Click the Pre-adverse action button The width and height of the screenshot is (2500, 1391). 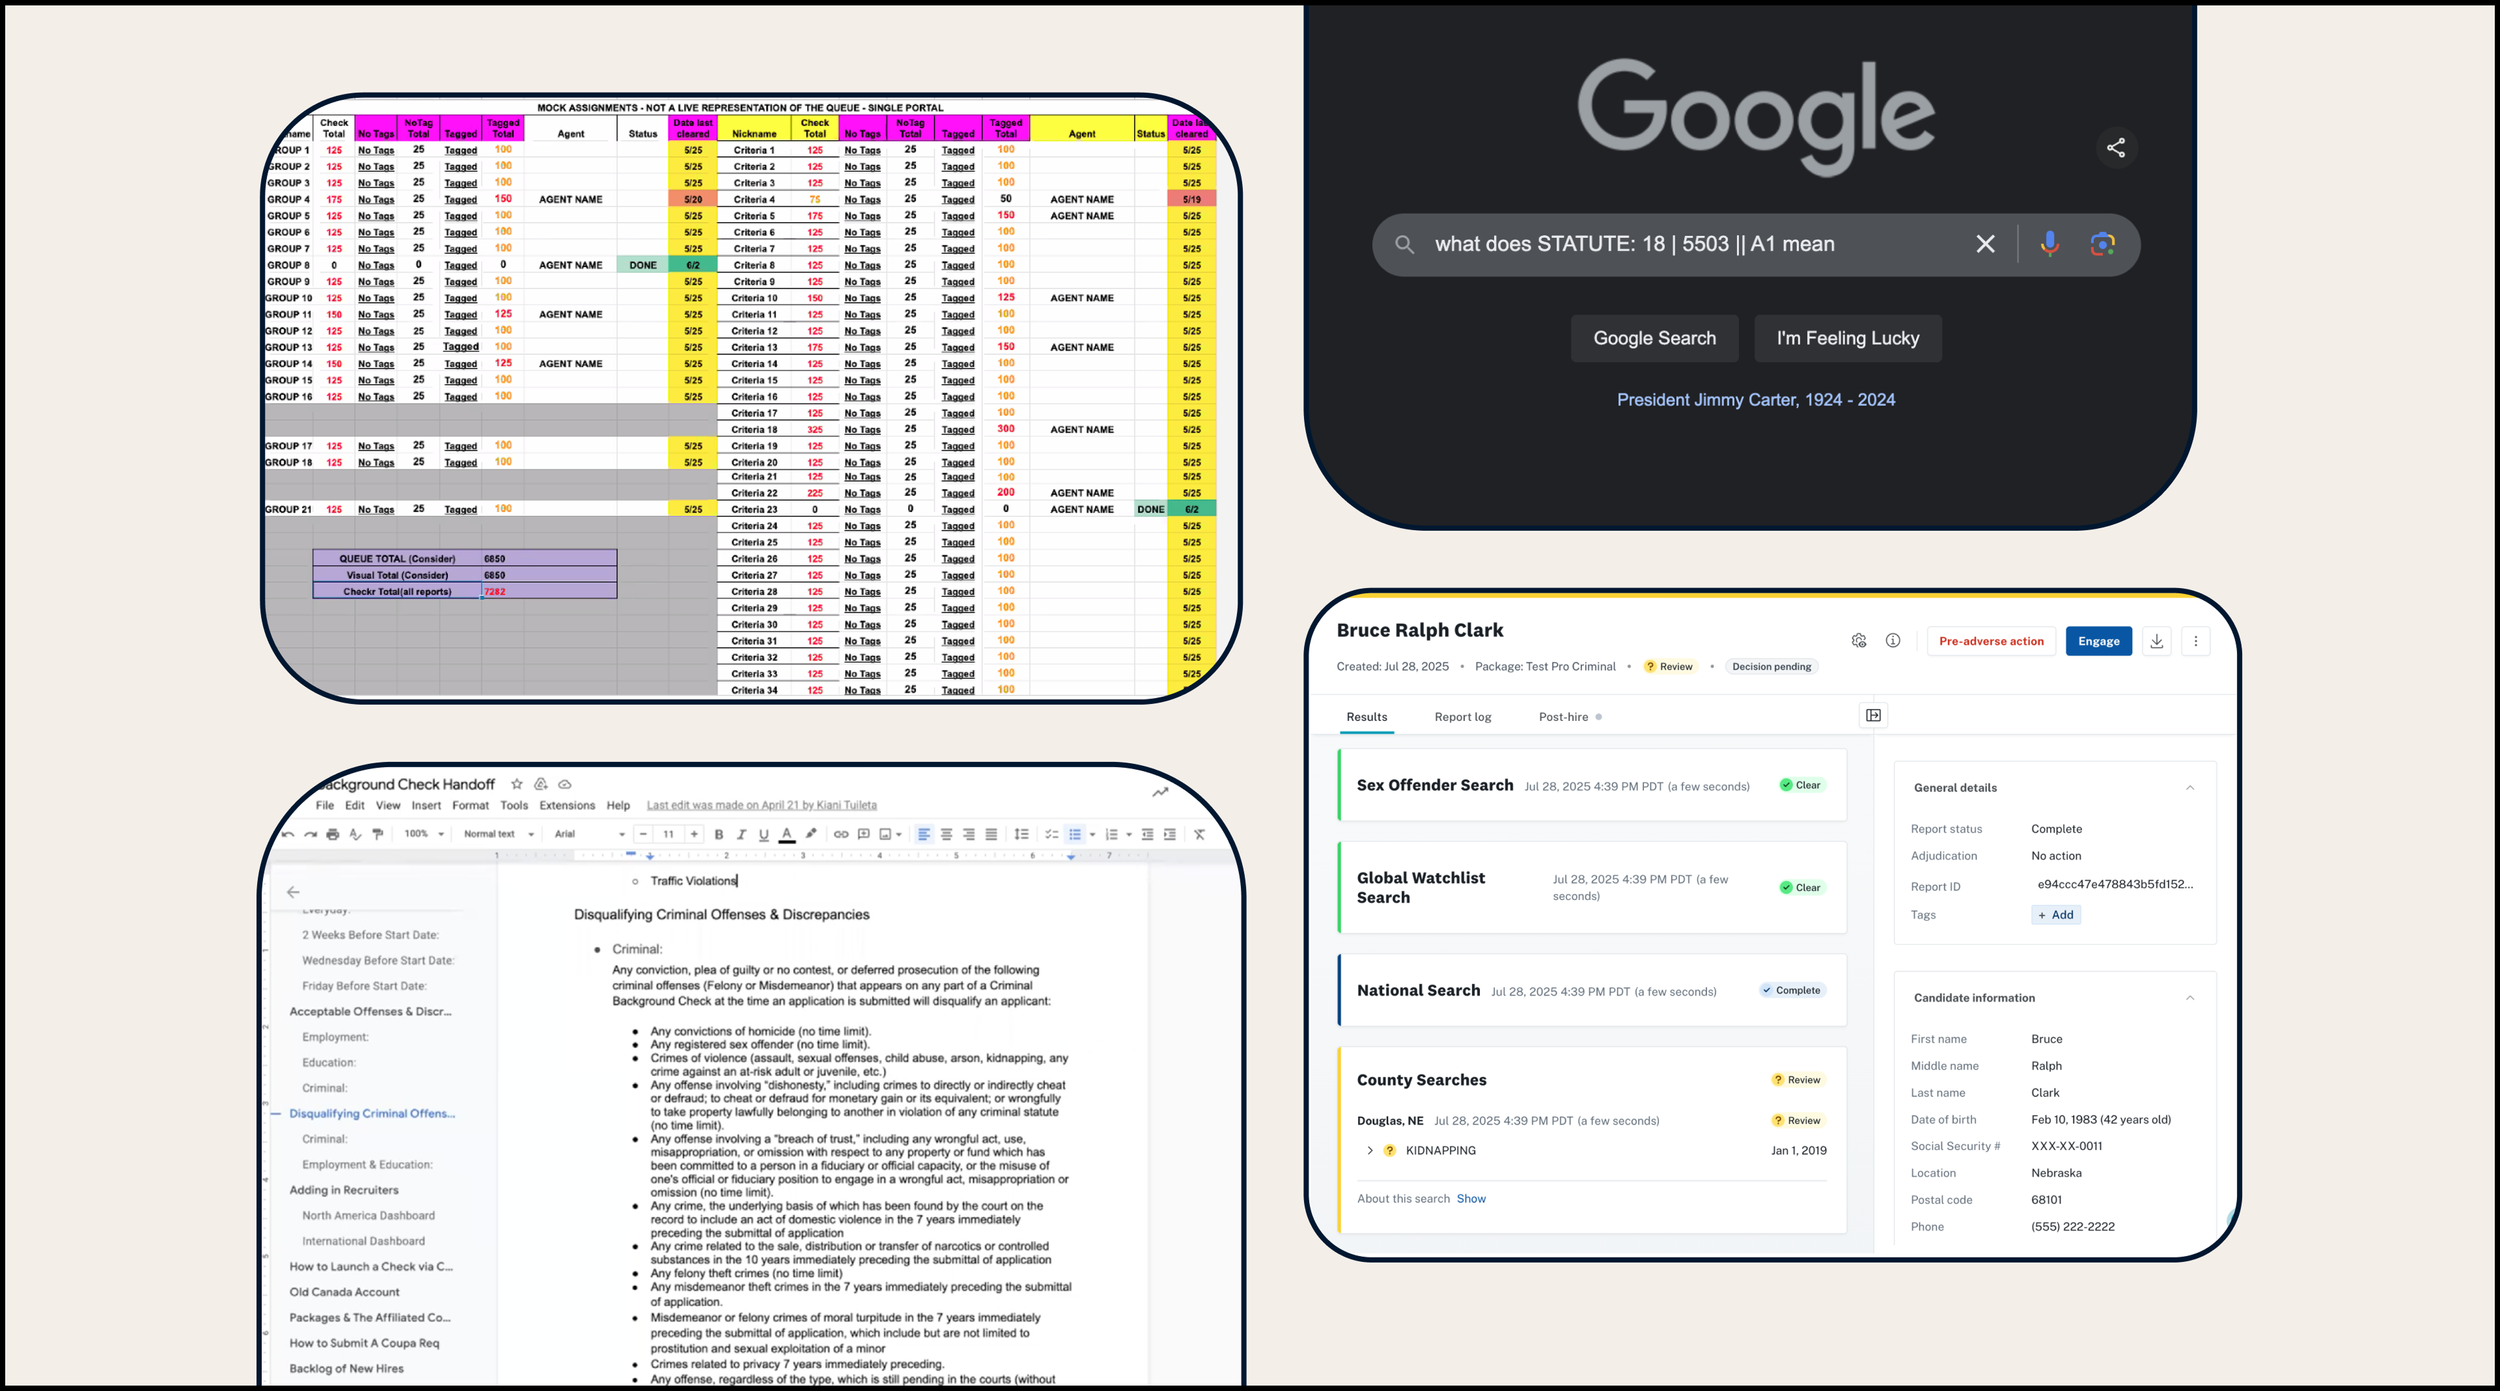(1990, 641)
